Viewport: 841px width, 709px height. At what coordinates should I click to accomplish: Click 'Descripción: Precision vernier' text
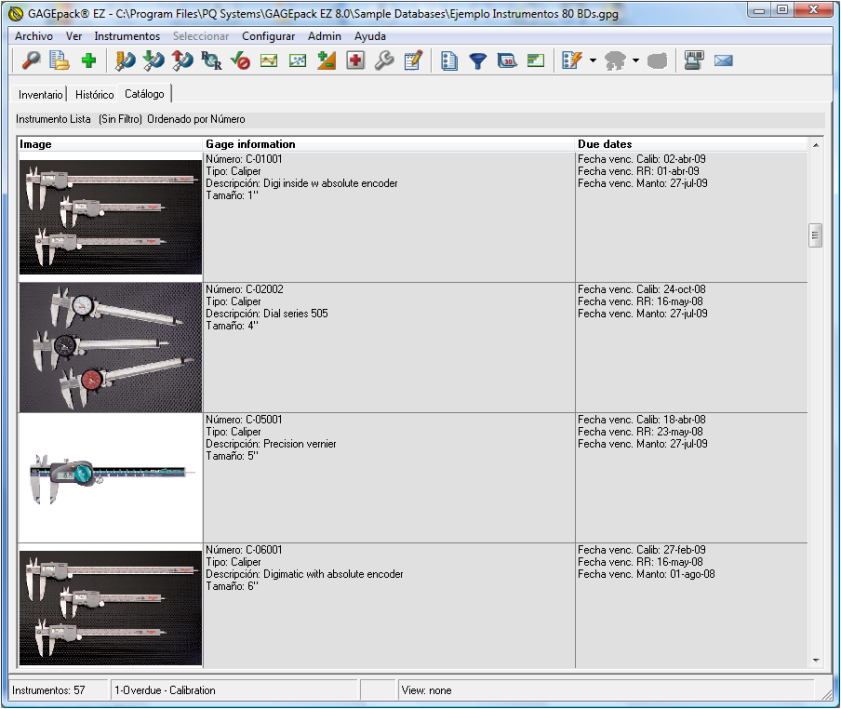(x=271, y=444)
